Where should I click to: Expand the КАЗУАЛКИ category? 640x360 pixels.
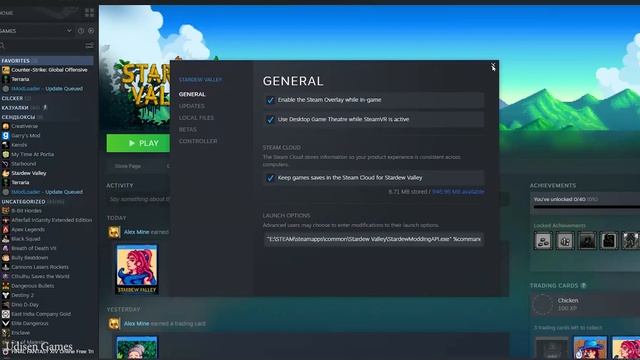pos(15,108)
